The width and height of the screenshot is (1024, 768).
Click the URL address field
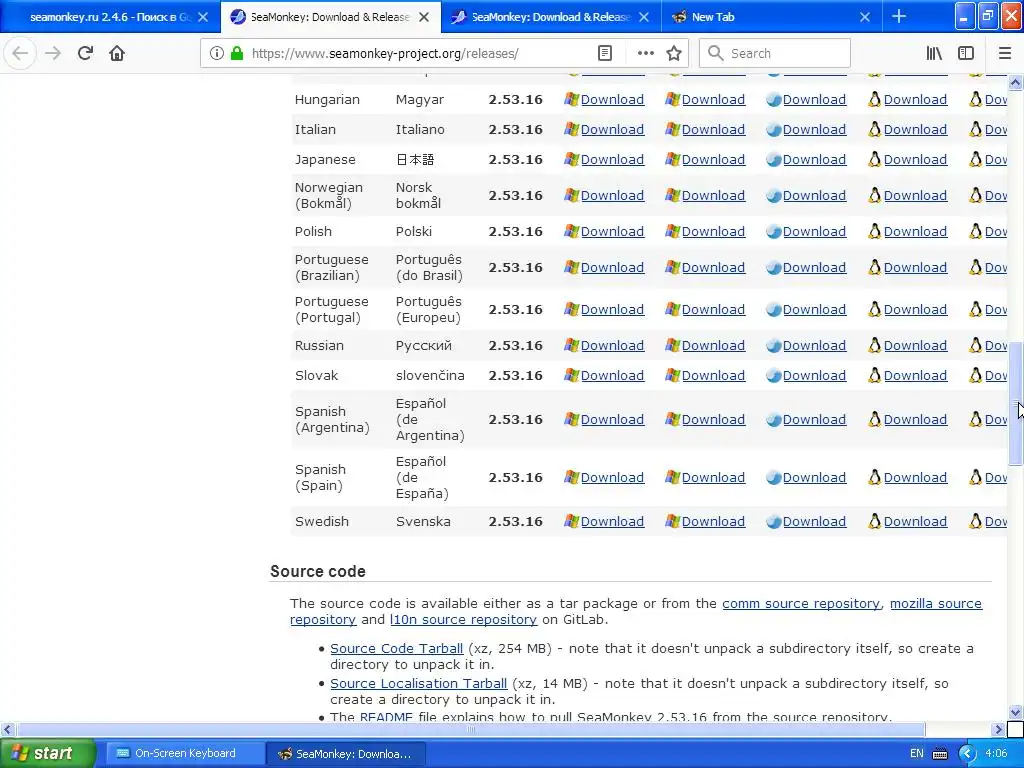tap(418, 54)
